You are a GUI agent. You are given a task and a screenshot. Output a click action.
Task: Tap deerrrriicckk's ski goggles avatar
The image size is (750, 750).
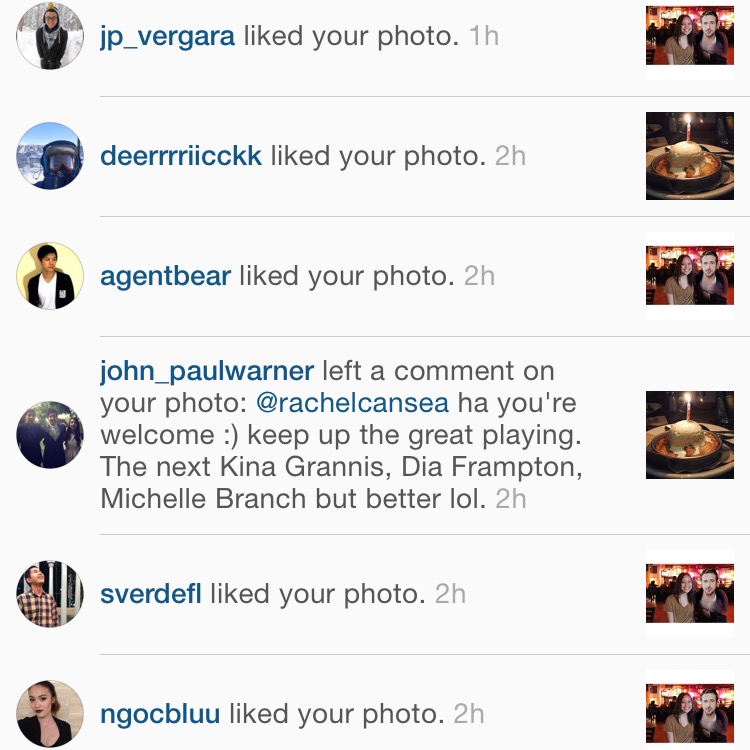pos(50,156)
